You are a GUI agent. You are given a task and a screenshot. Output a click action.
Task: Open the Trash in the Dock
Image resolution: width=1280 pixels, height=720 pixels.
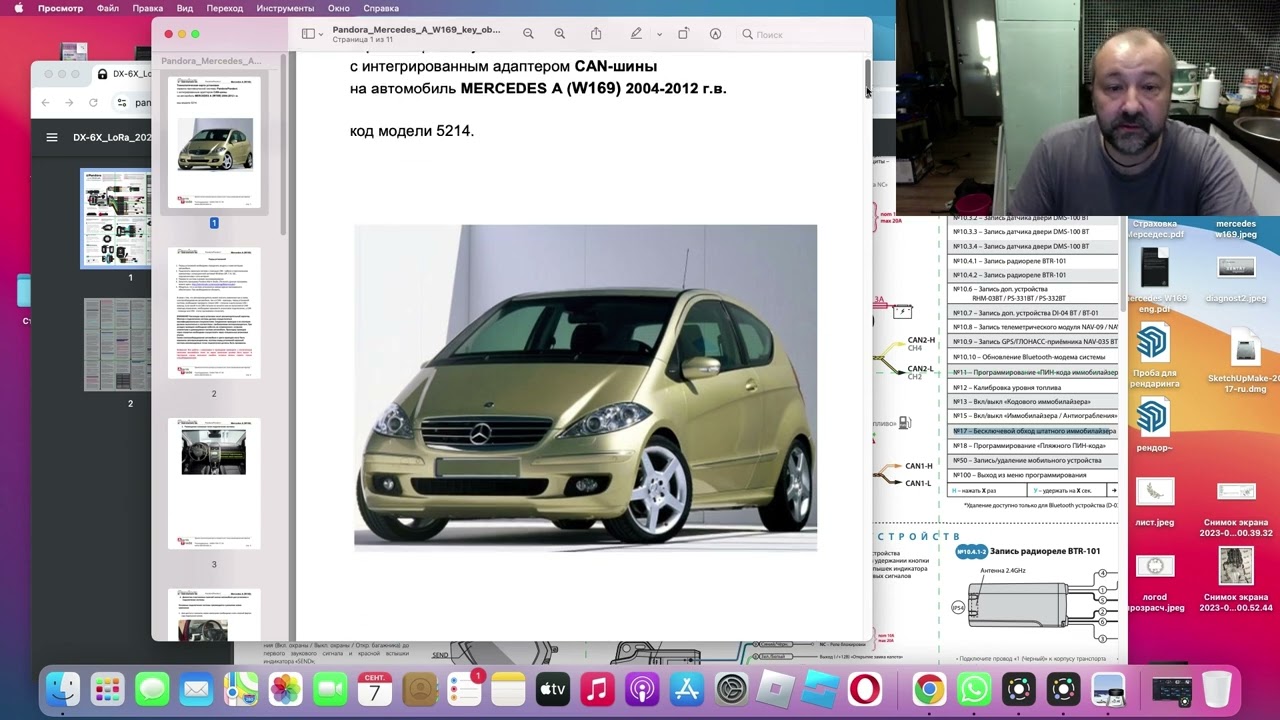tap(1217, 689)
